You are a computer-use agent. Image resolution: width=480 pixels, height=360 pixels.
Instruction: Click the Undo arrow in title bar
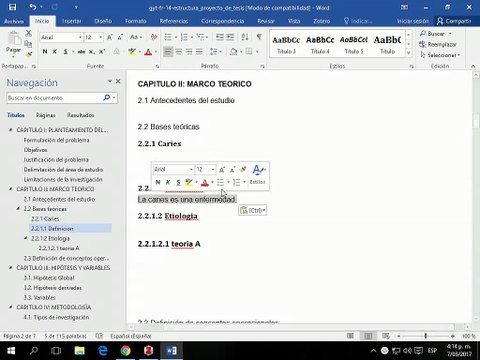(33, 7)
